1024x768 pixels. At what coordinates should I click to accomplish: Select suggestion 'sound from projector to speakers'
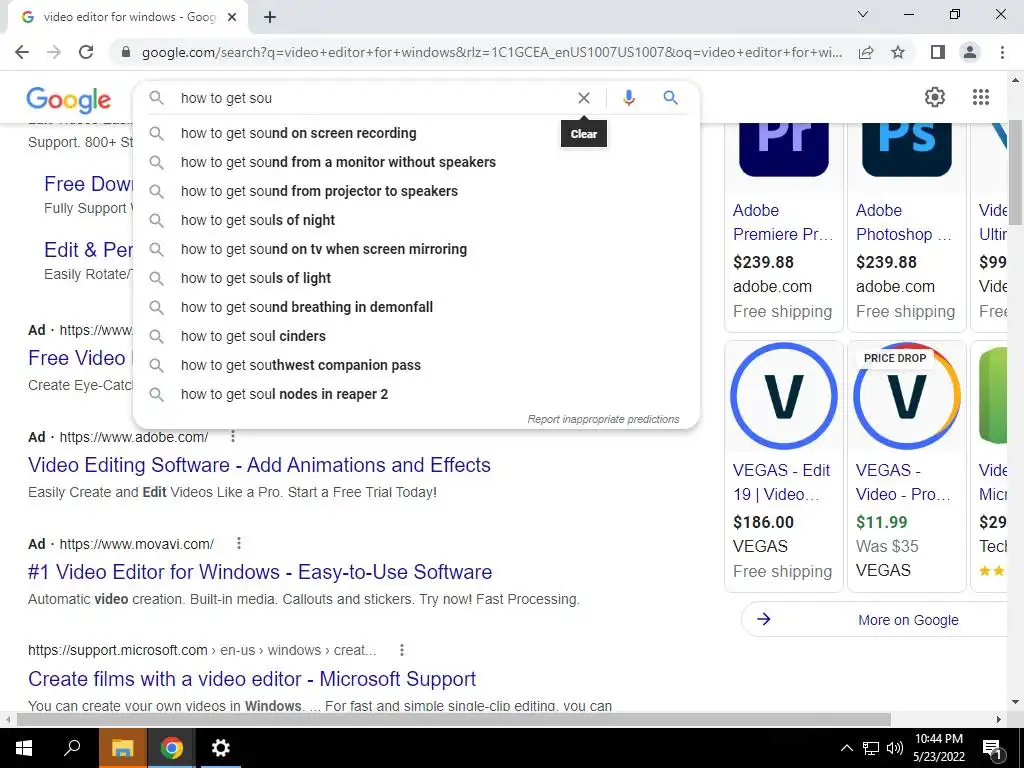416,191
